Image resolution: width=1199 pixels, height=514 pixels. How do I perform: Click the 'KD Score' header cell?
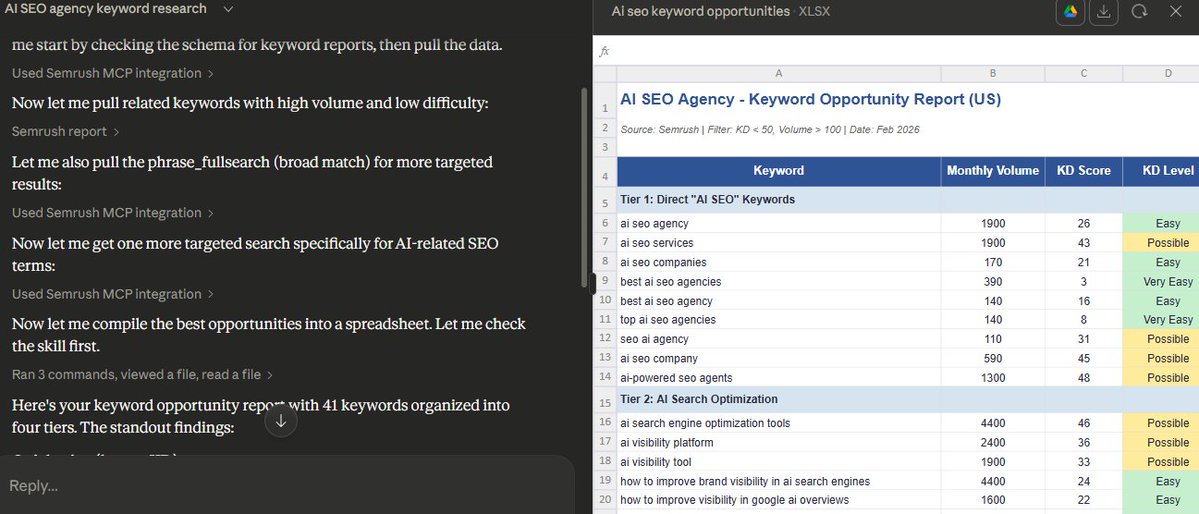click(1084, 171)
